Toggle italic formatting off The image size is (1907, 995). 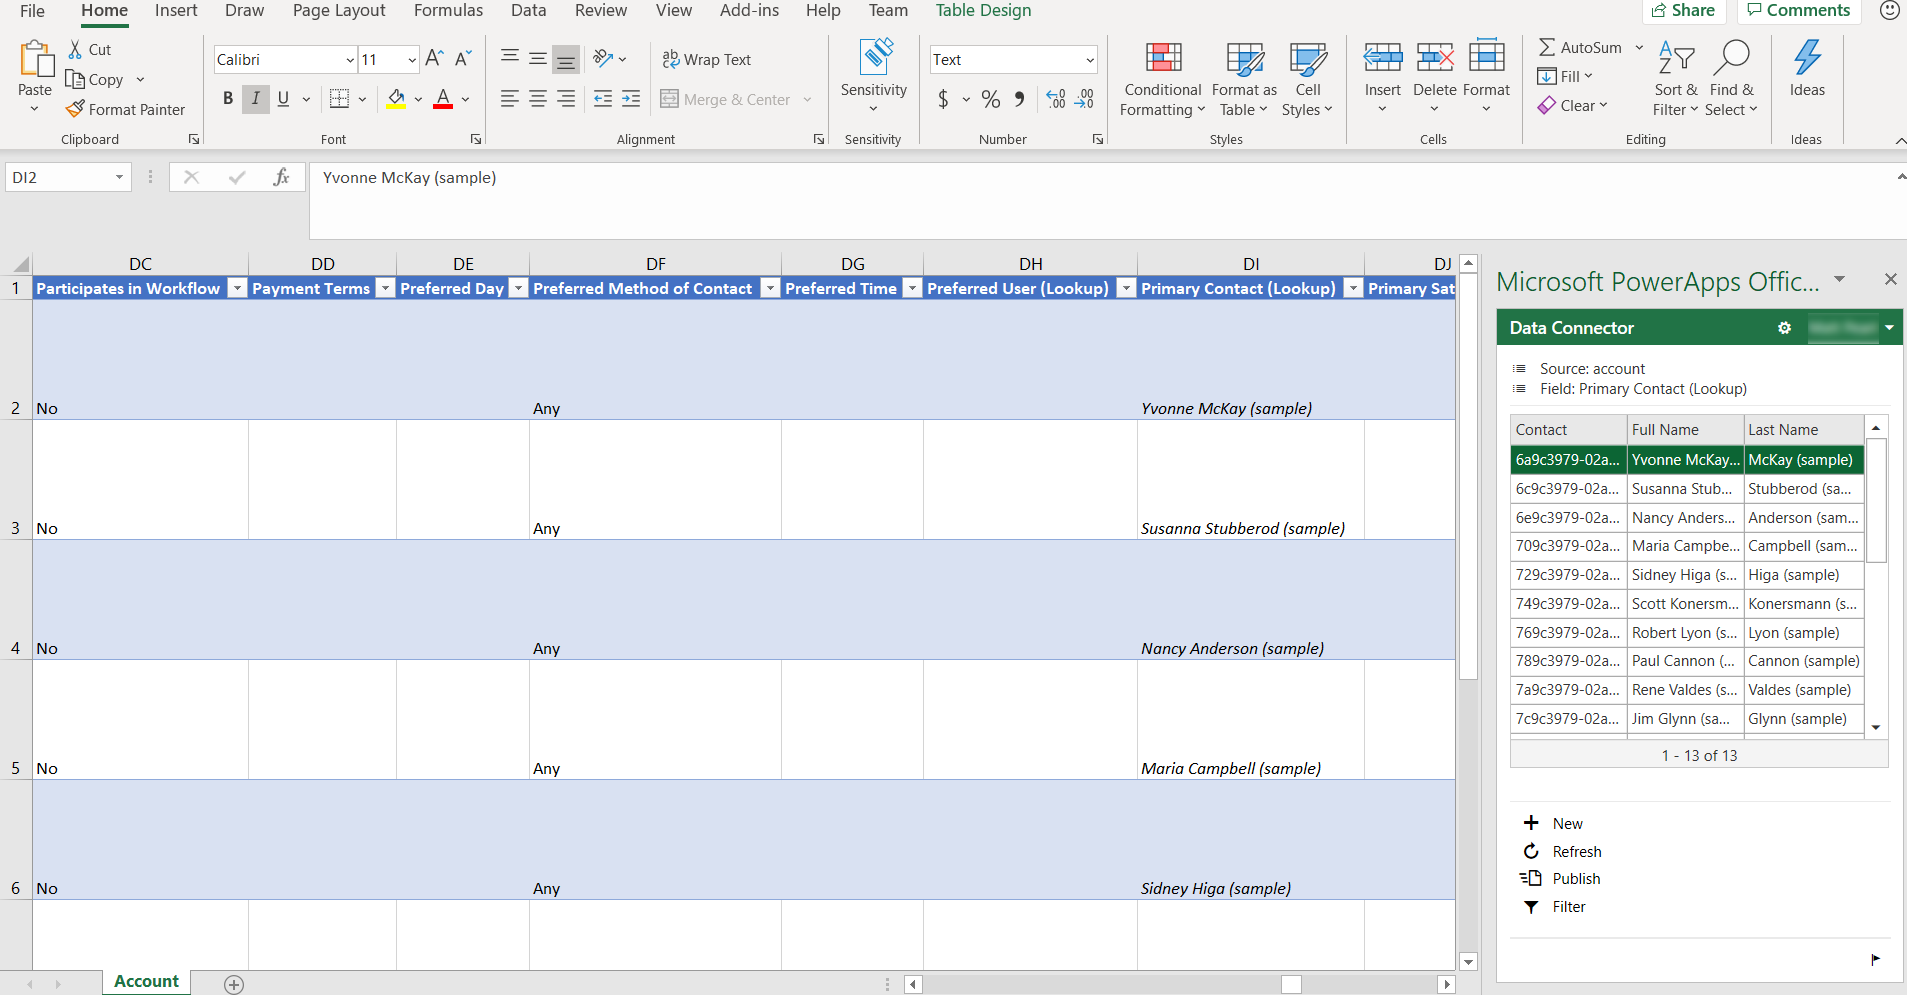point(256,98)
